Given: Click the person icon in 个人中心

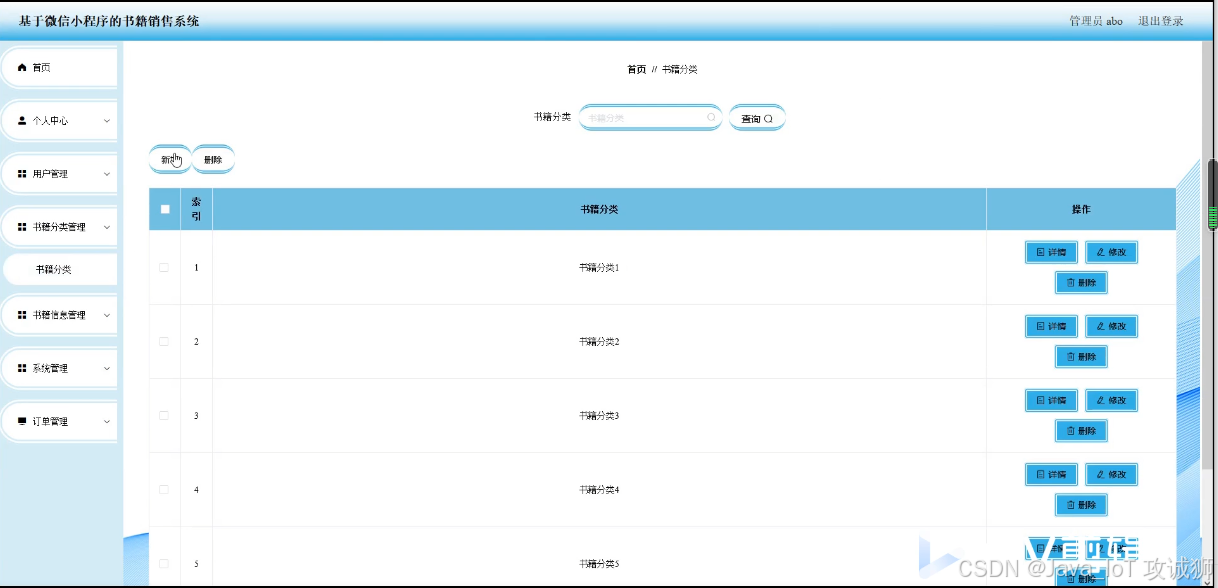Looking at the screenshot, I should [22, 120].
